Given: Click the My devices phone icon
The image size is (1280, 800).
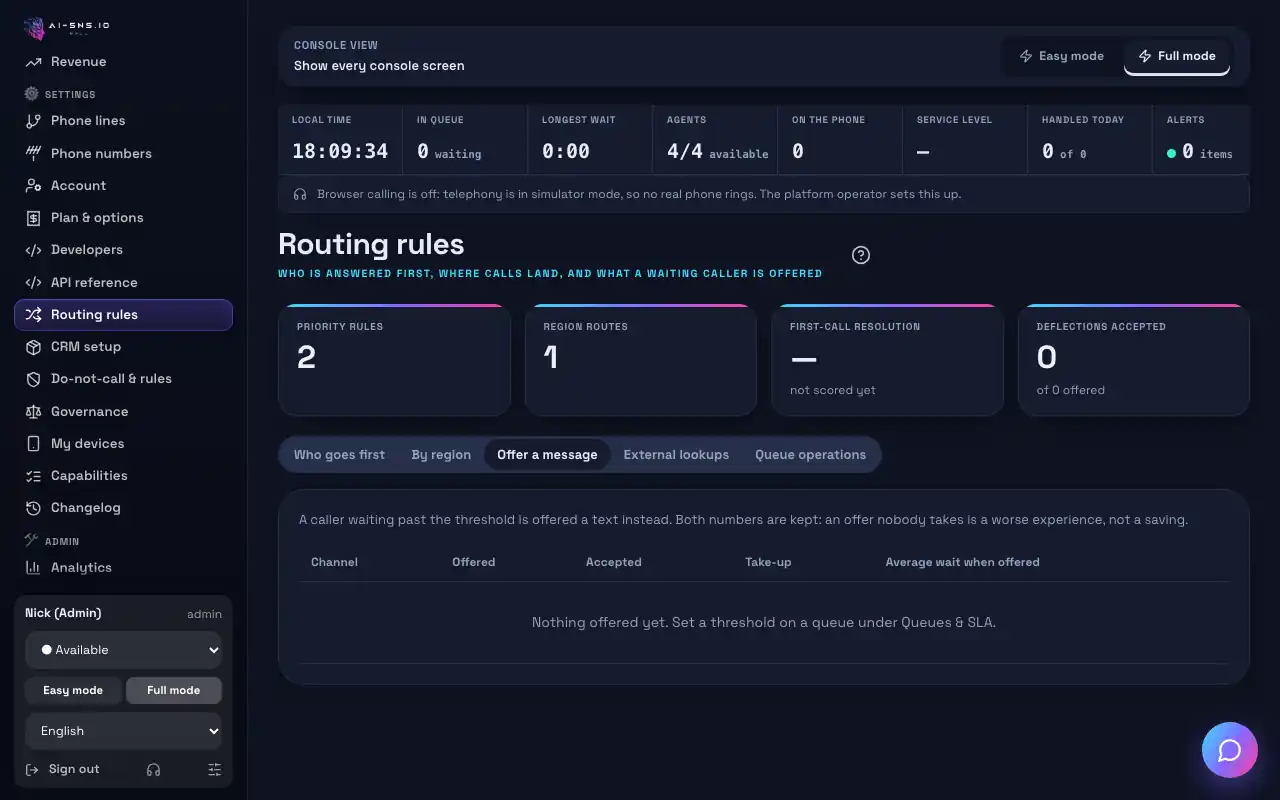Looking at the screenshot, I should [34, 444].
